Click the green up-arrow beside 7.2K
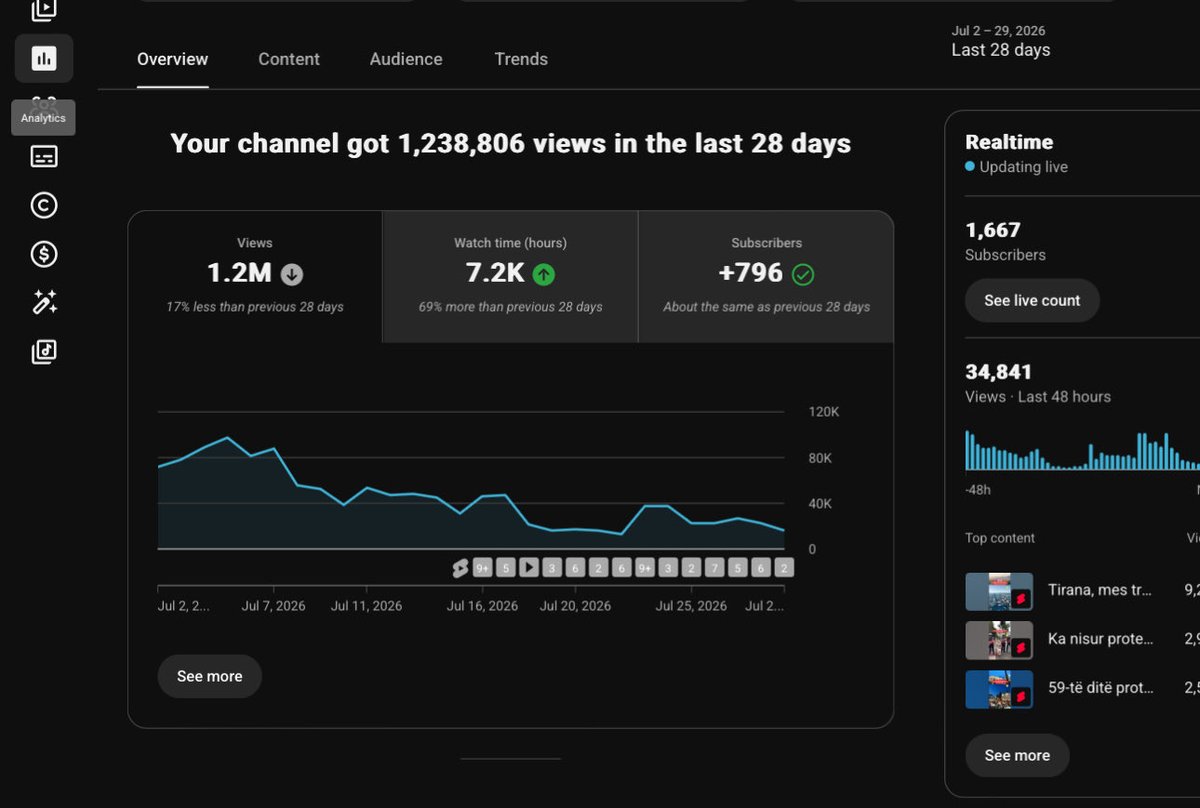The width and height of the screenshot is (1200, 808). [543, 274]
